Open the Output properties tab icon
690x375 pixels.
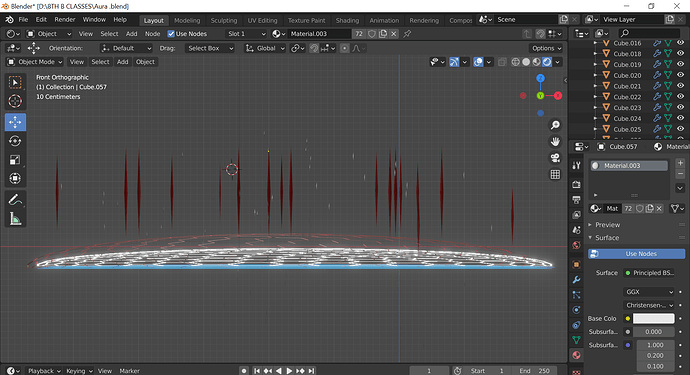click(576, 200)
